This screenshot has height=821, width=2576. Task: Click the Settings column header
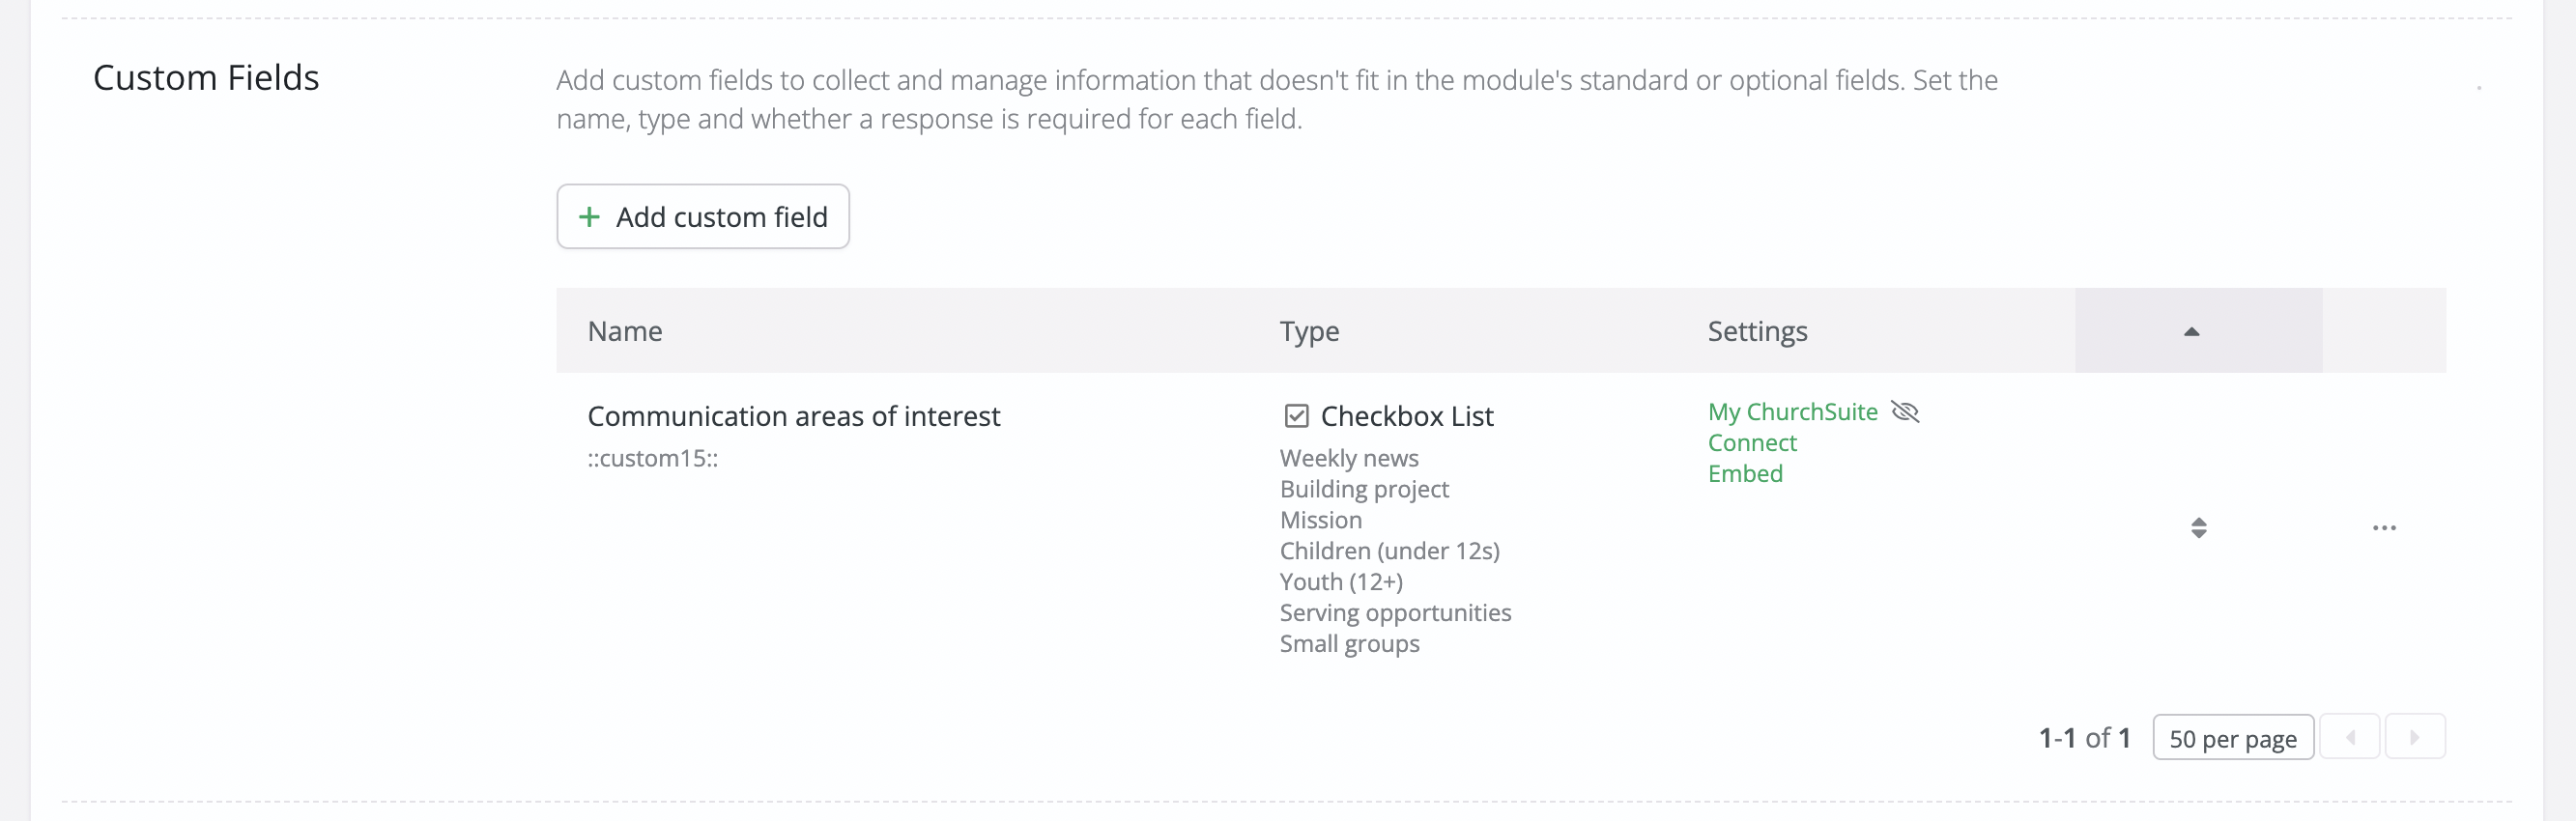[1757, 331]
